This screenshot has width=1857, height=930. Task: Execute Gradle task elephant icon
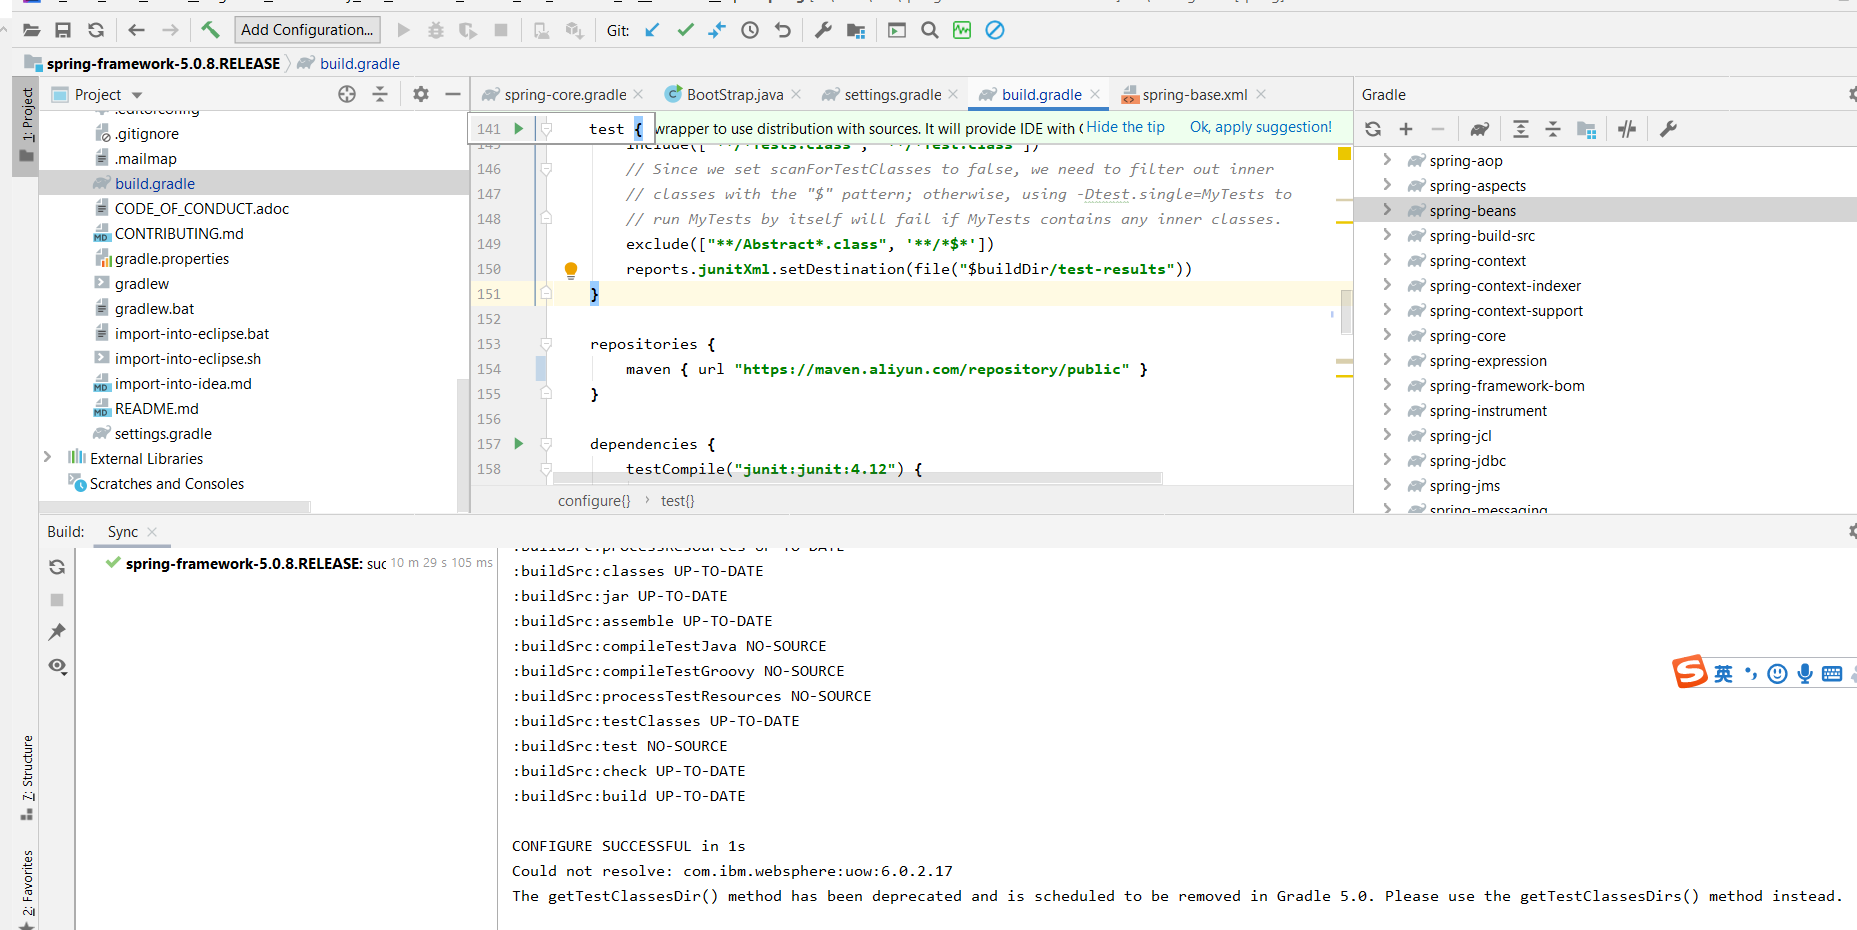click(1480, 129)
